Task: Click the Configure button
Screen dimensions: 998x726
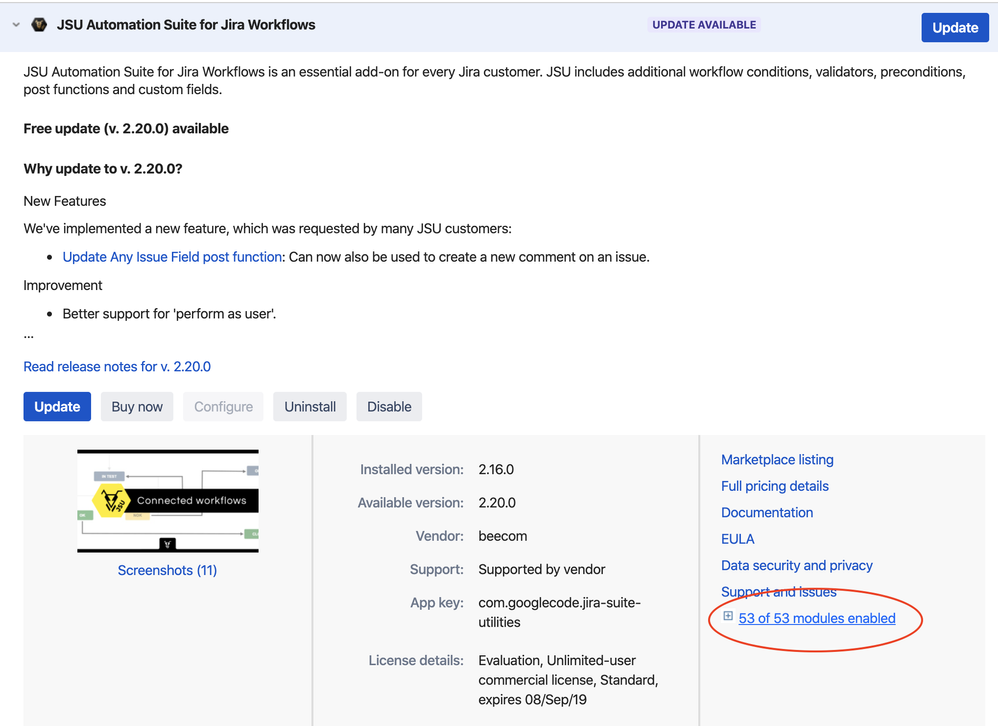Action: [223, 407]
